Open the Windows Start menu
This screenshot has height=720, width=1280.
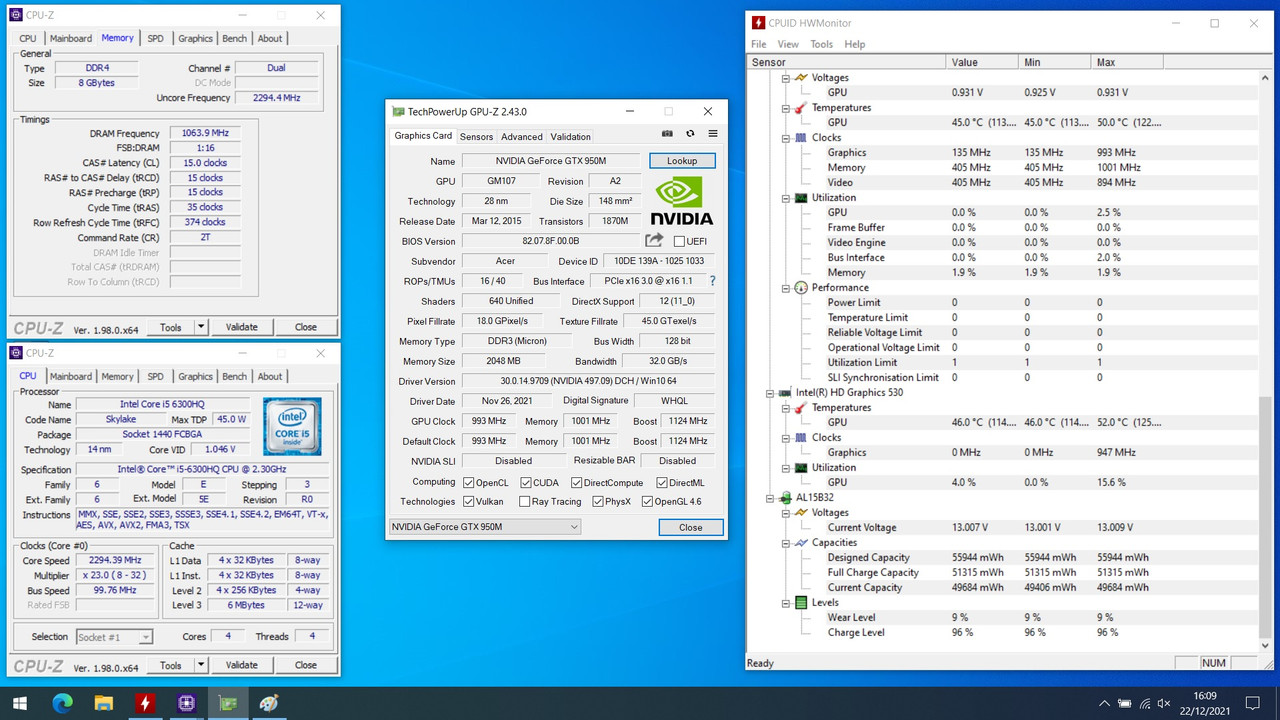click(20, 704)
